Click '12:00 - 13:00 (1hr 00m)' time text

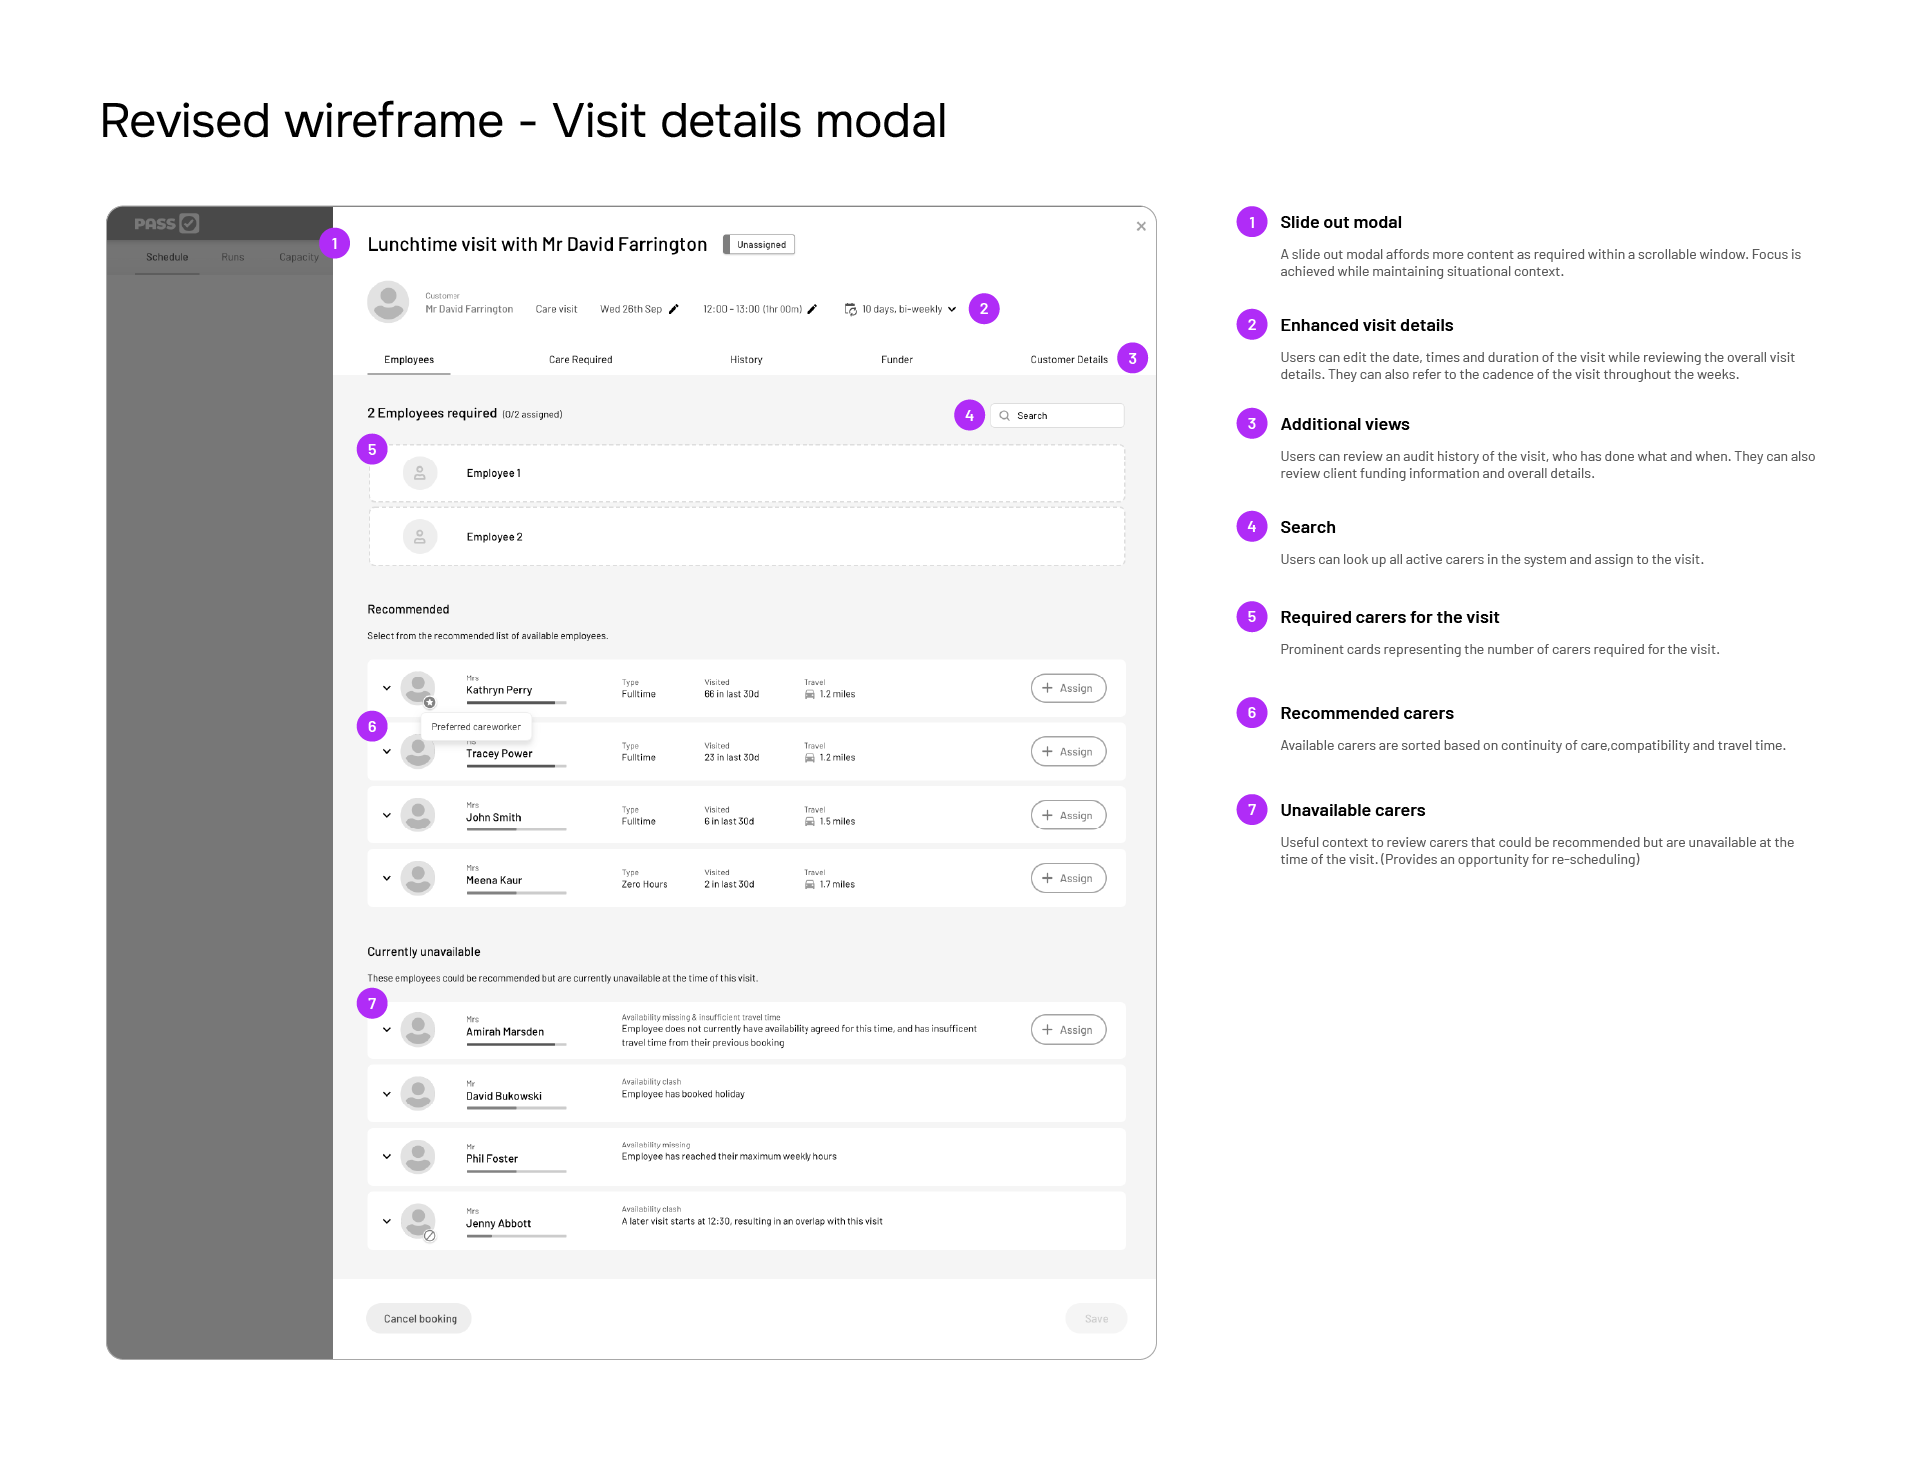752,310
